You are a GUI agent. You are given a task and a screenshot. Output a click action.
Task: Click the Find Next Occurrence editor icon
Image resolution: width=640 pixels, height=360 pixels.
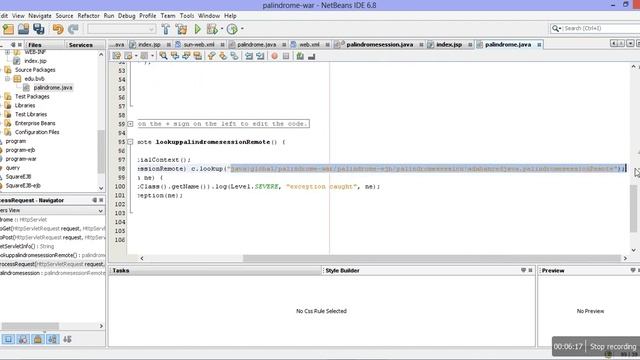point(186,56)
